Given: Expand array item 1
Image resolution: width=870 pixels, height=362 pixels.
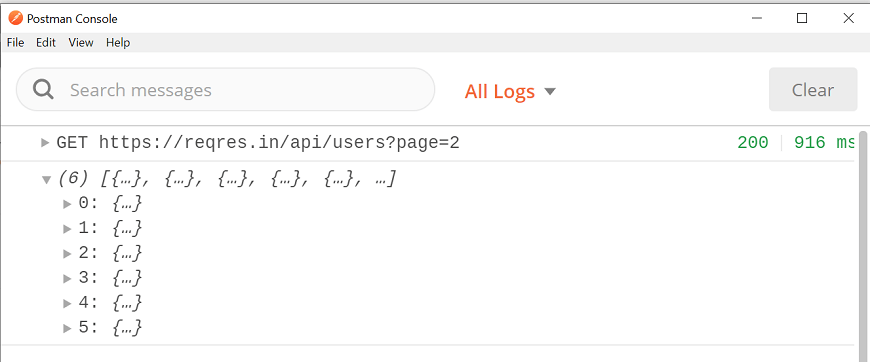Looking at the screenshot, I should pyautogui.click(x=67, y=228).
